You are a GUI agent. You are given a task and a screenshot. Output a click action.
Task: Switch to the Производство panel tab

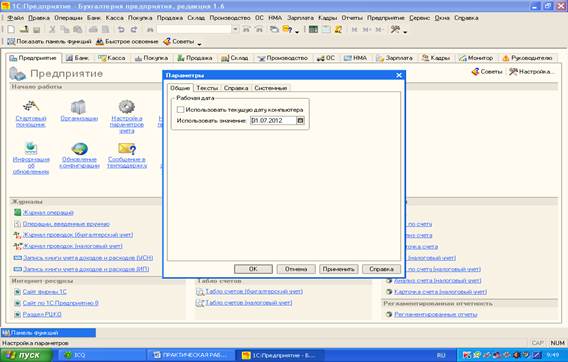[283, 58]
